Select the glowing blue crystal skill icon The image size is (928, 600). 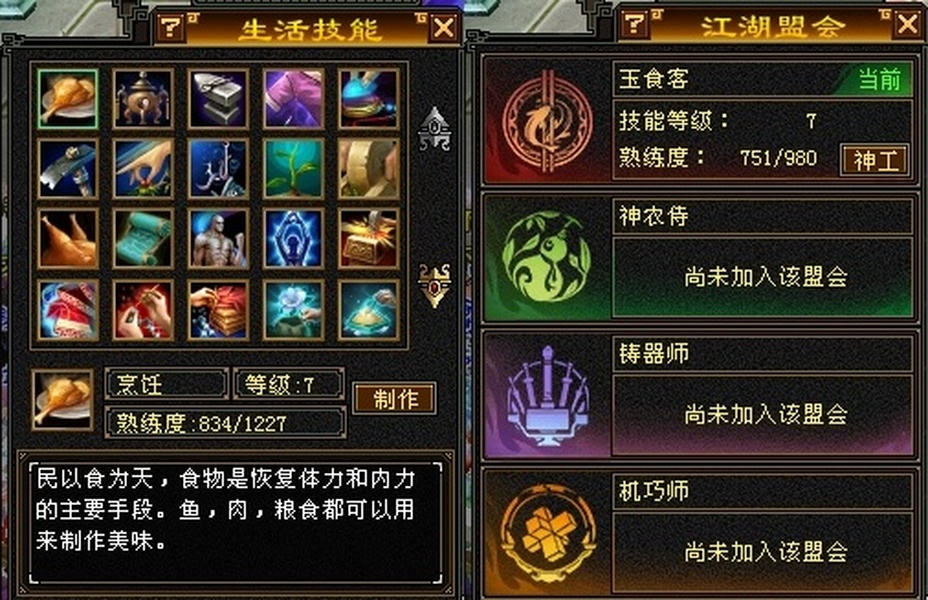[x=294, y=239]
